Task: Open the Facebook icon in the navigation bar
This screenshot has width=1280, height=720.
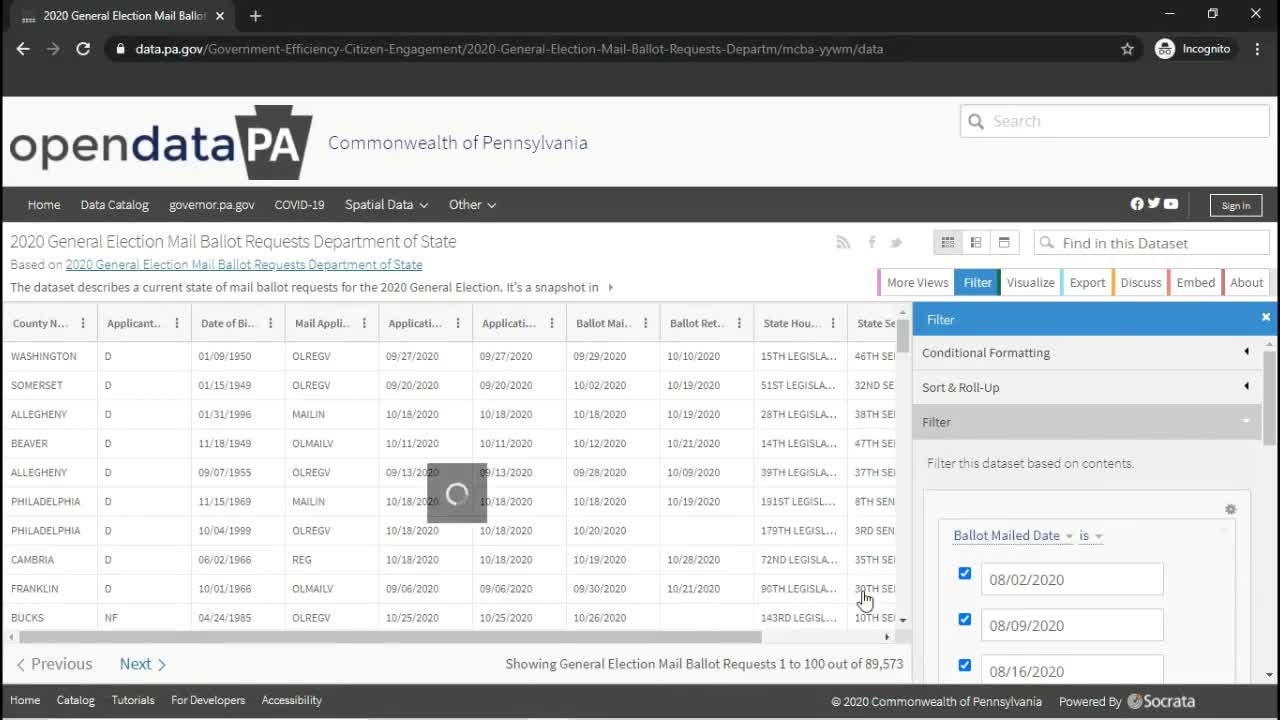Action: pos(1137,203)
